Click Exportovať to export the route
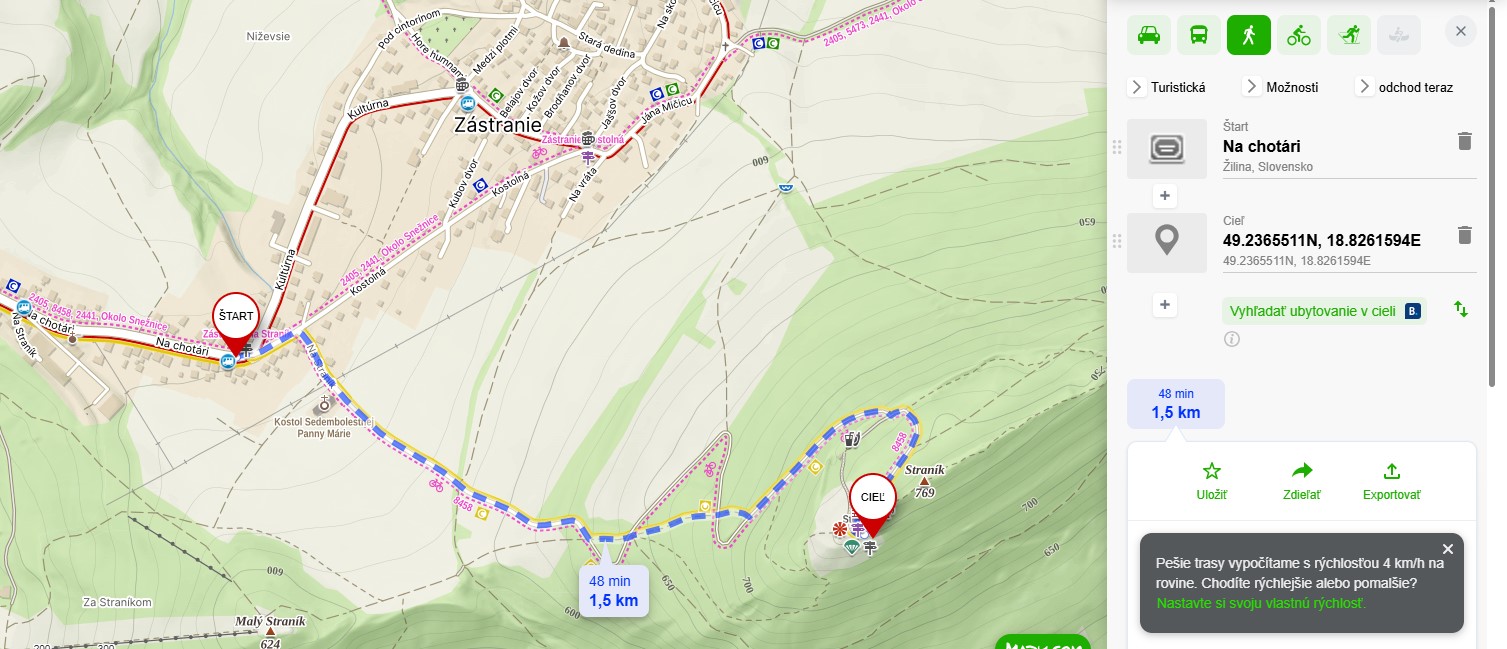Screen dimensions: 1507x649 (1391, 481)
